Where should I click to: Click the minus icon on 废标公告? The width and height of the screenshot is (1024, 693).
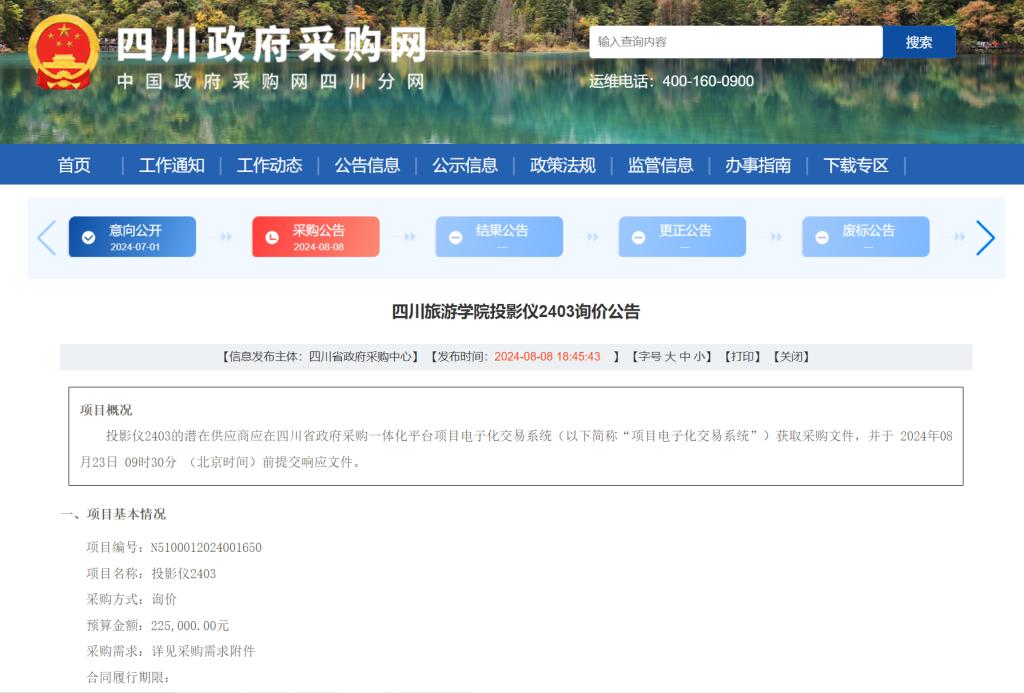pos(822,238)
